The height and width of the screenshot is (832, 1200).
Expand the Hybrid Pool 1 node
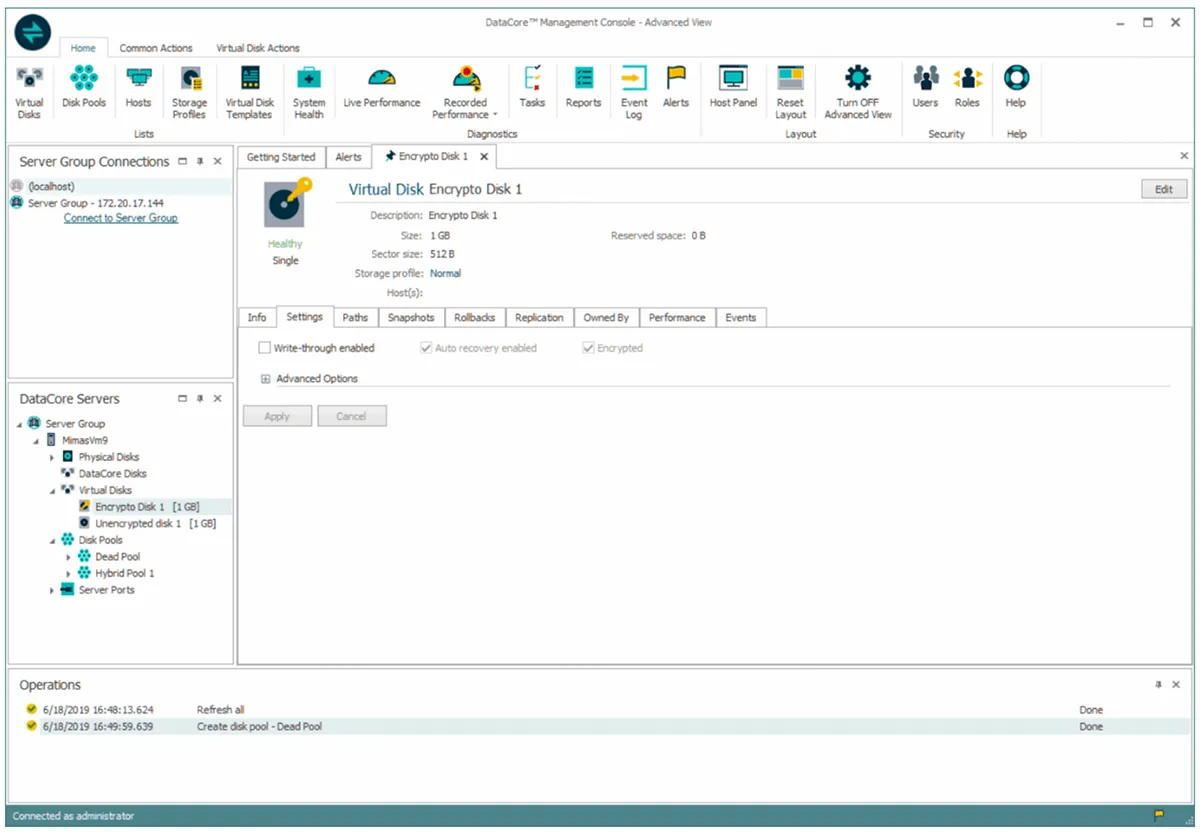click(69, 574)
